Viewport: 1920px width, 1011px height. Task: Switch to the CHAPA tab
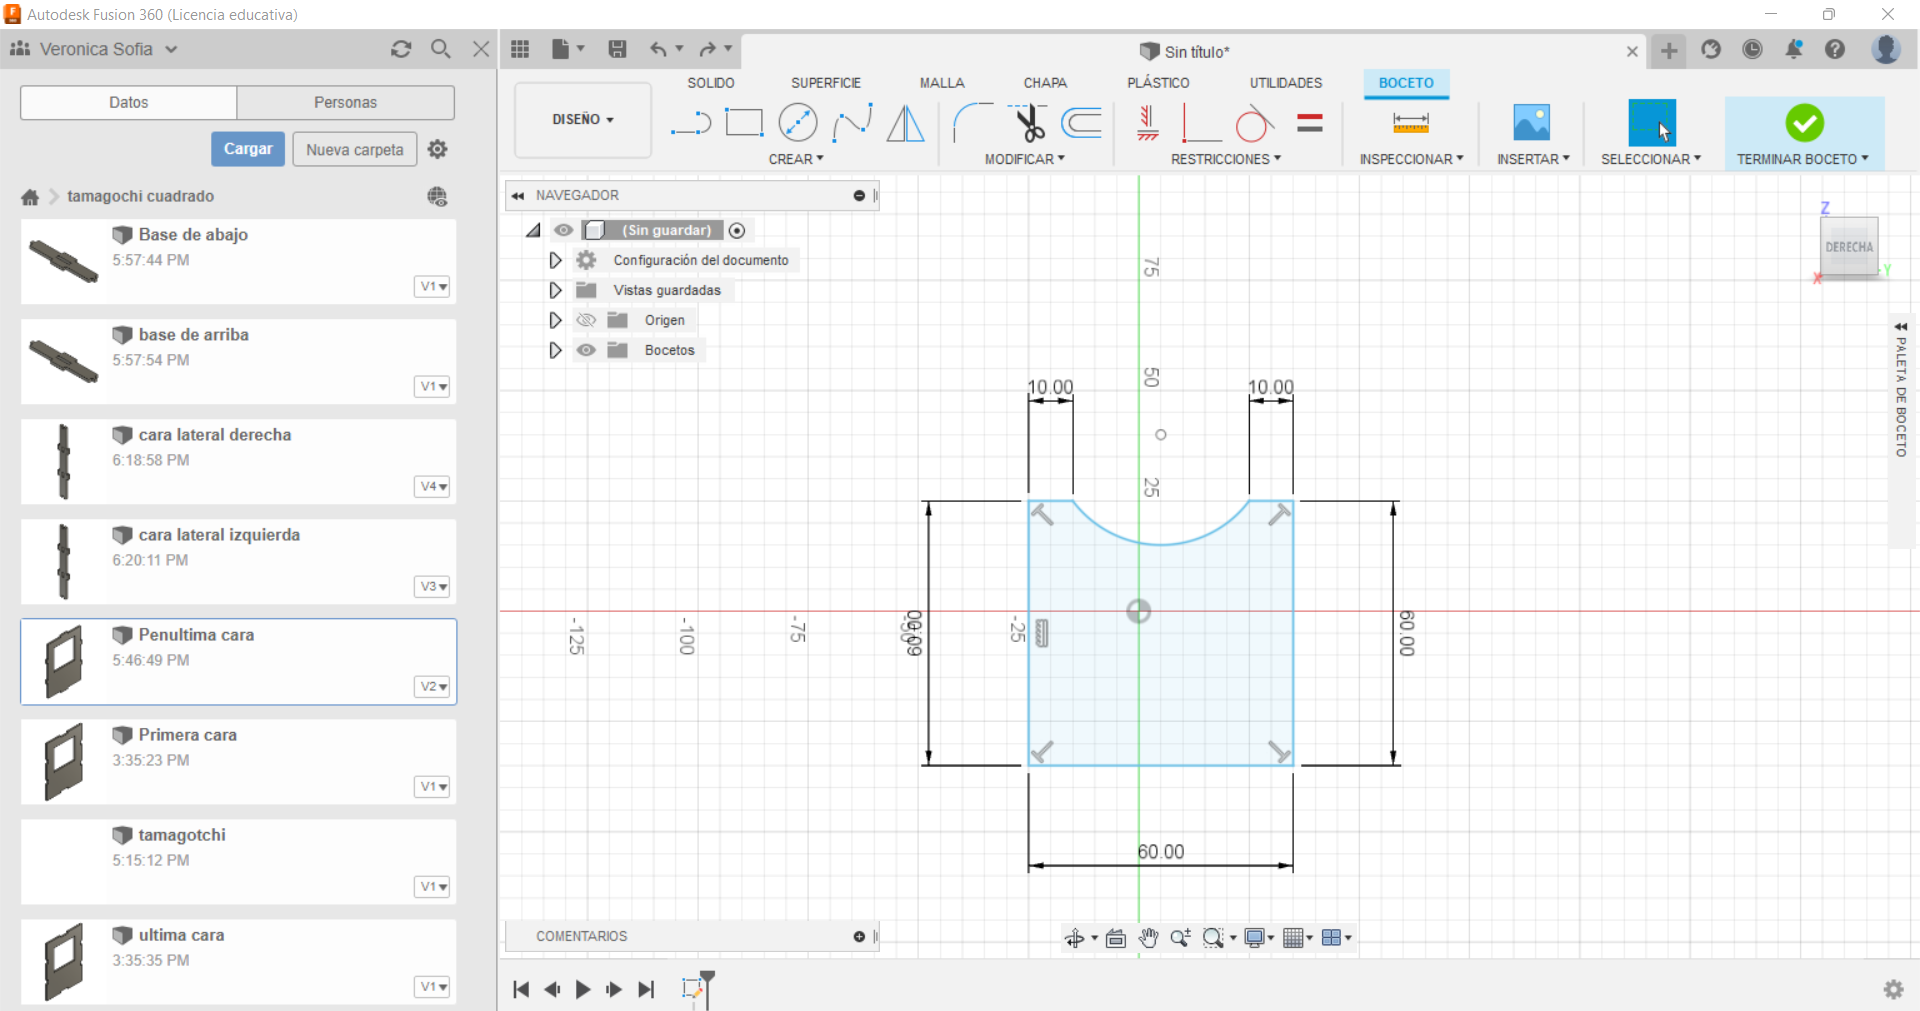pyautogui.click(x=1045, y=83)
